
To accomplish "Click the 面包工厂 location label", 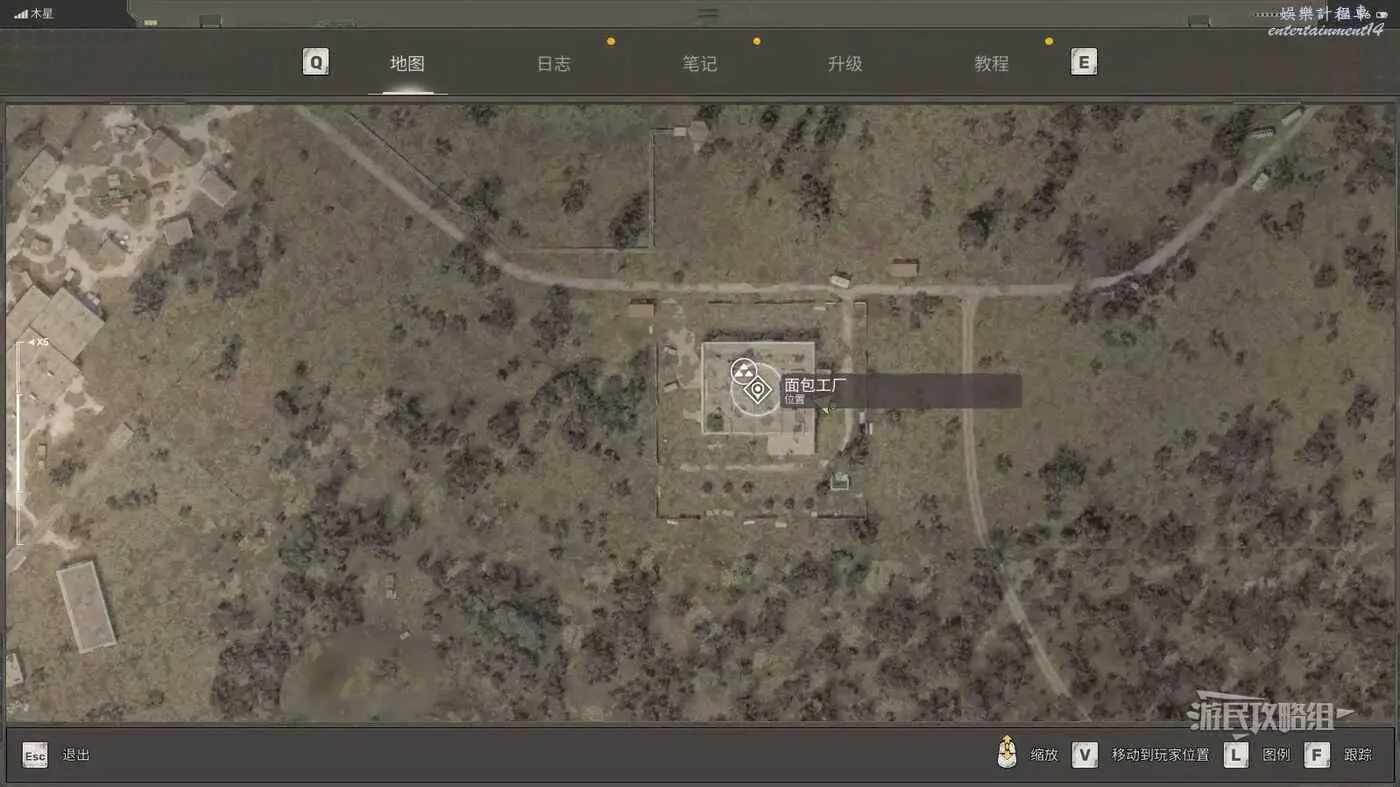I will point(815,385).
